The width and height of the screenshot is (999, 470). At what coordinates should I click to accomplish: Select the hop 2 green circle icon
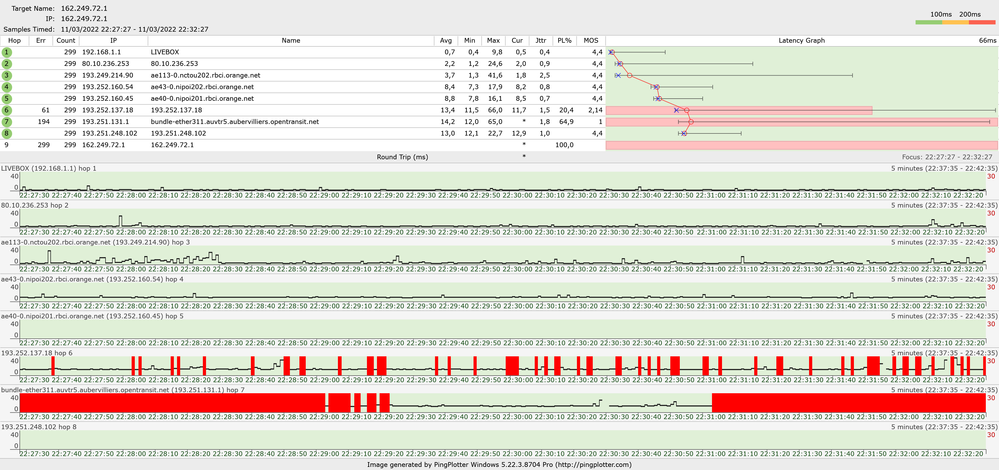tap(7, 63)
